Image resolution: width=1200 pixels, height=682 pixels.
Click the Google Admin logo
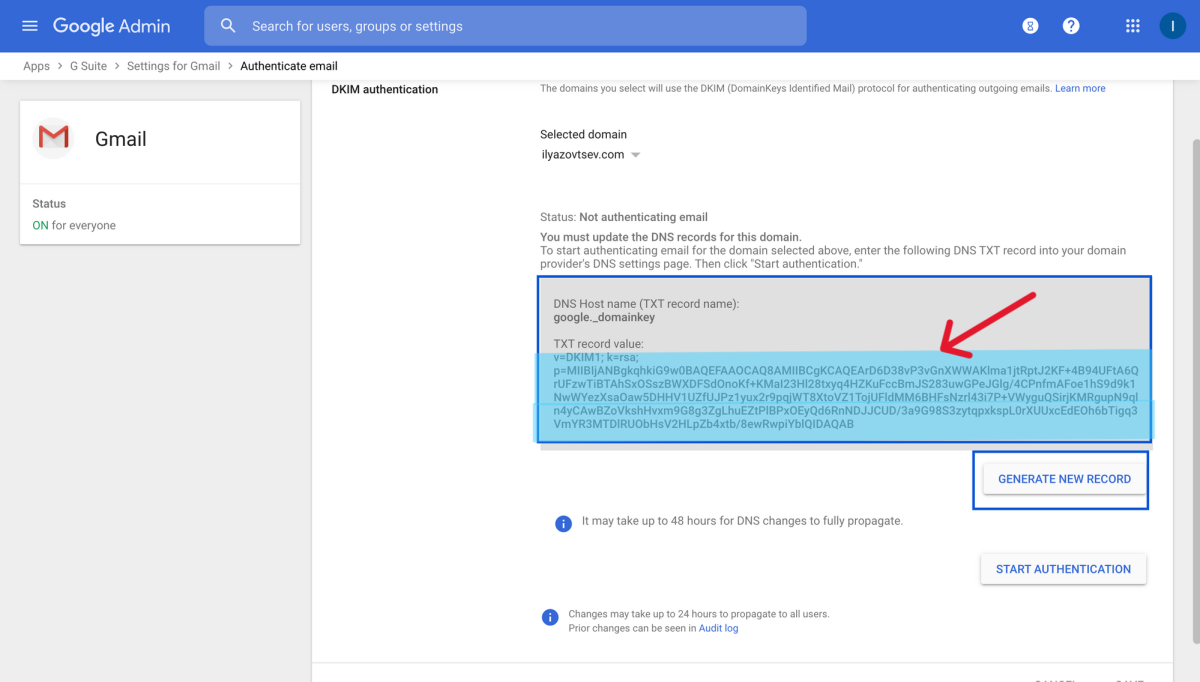[111, 26]
